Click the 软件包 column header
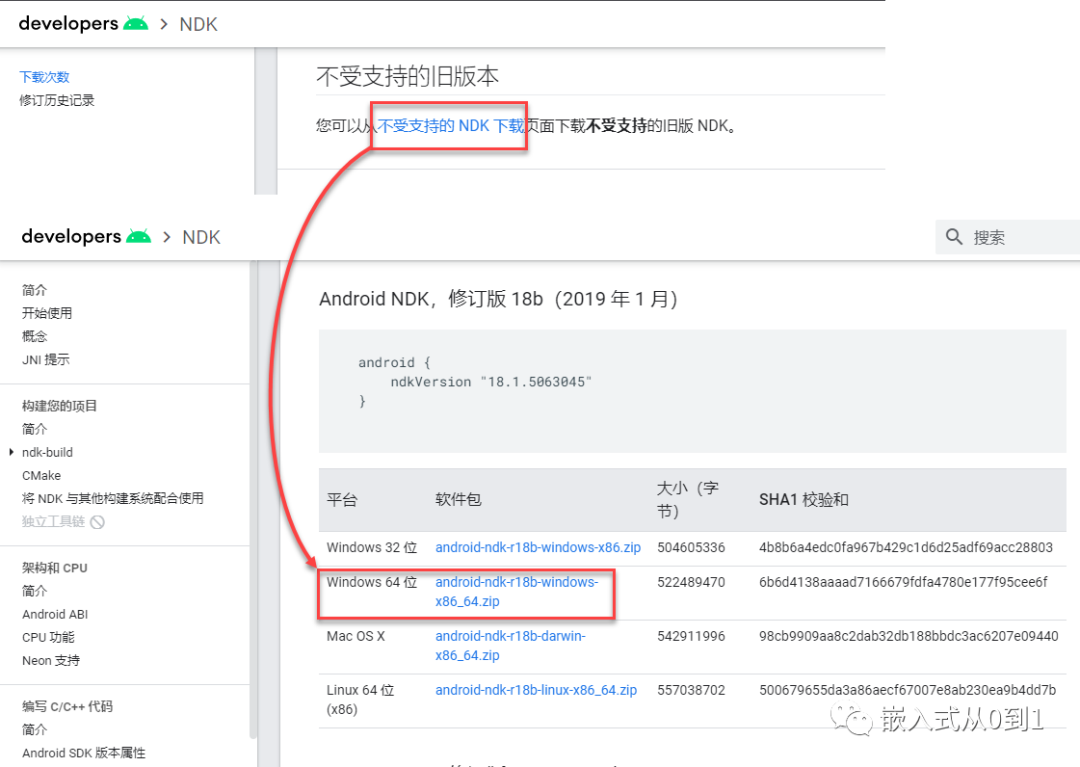This screenshot has height=767, width=1080. click(458, 500)
